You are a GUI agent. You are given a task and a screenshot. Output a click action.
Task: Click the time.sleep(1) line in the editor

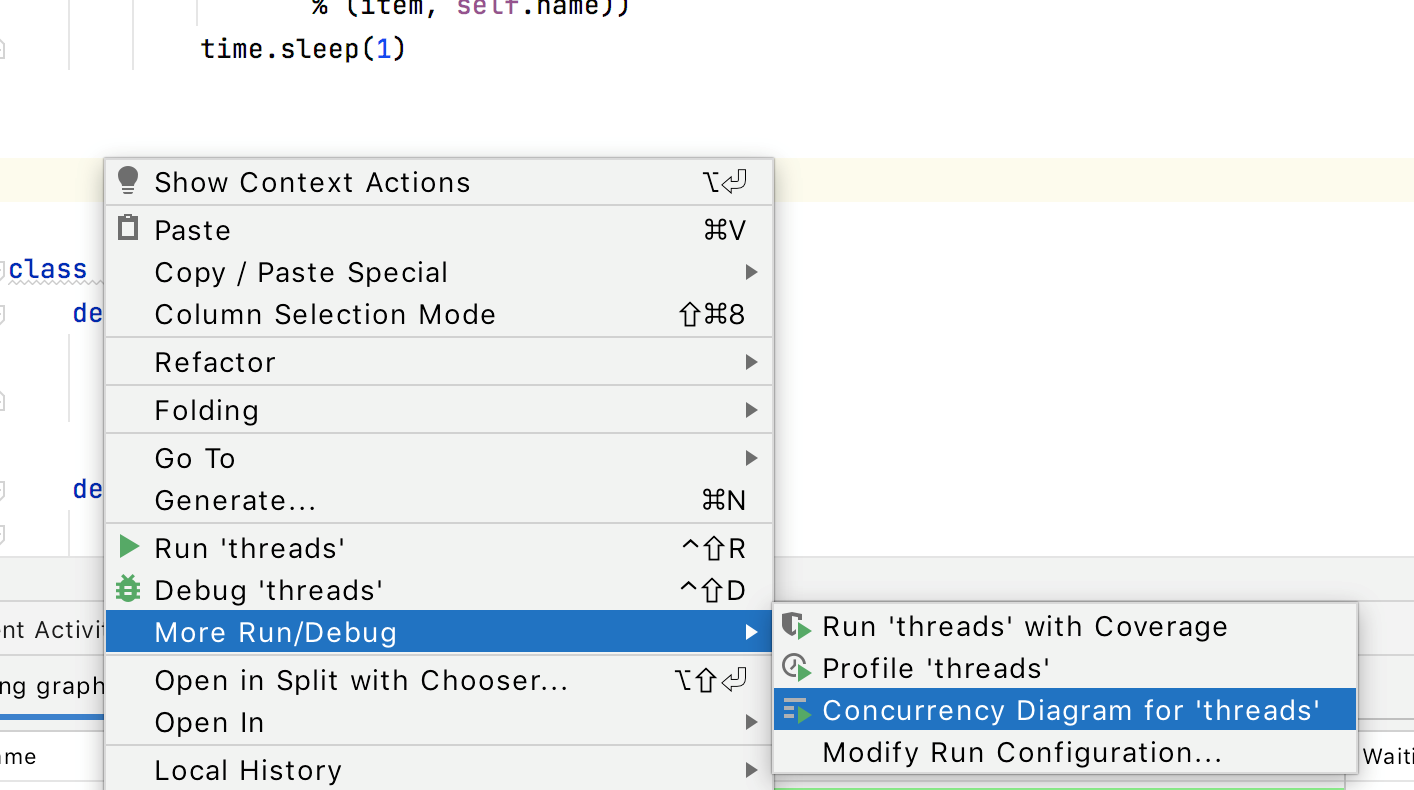(x=300, y=47)
